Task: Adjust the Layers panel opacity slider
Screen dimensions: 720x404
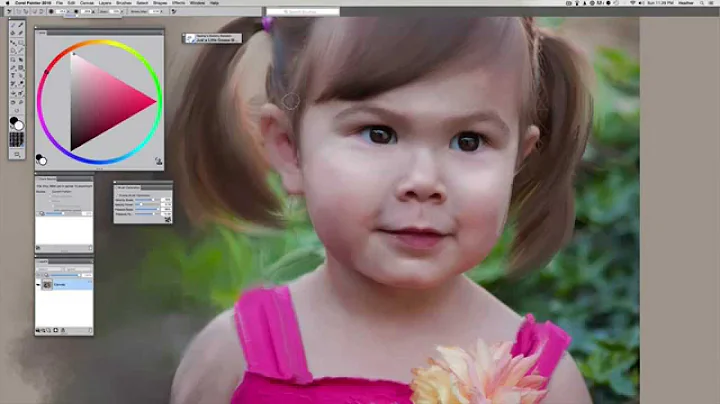Action: click(65, 275)
